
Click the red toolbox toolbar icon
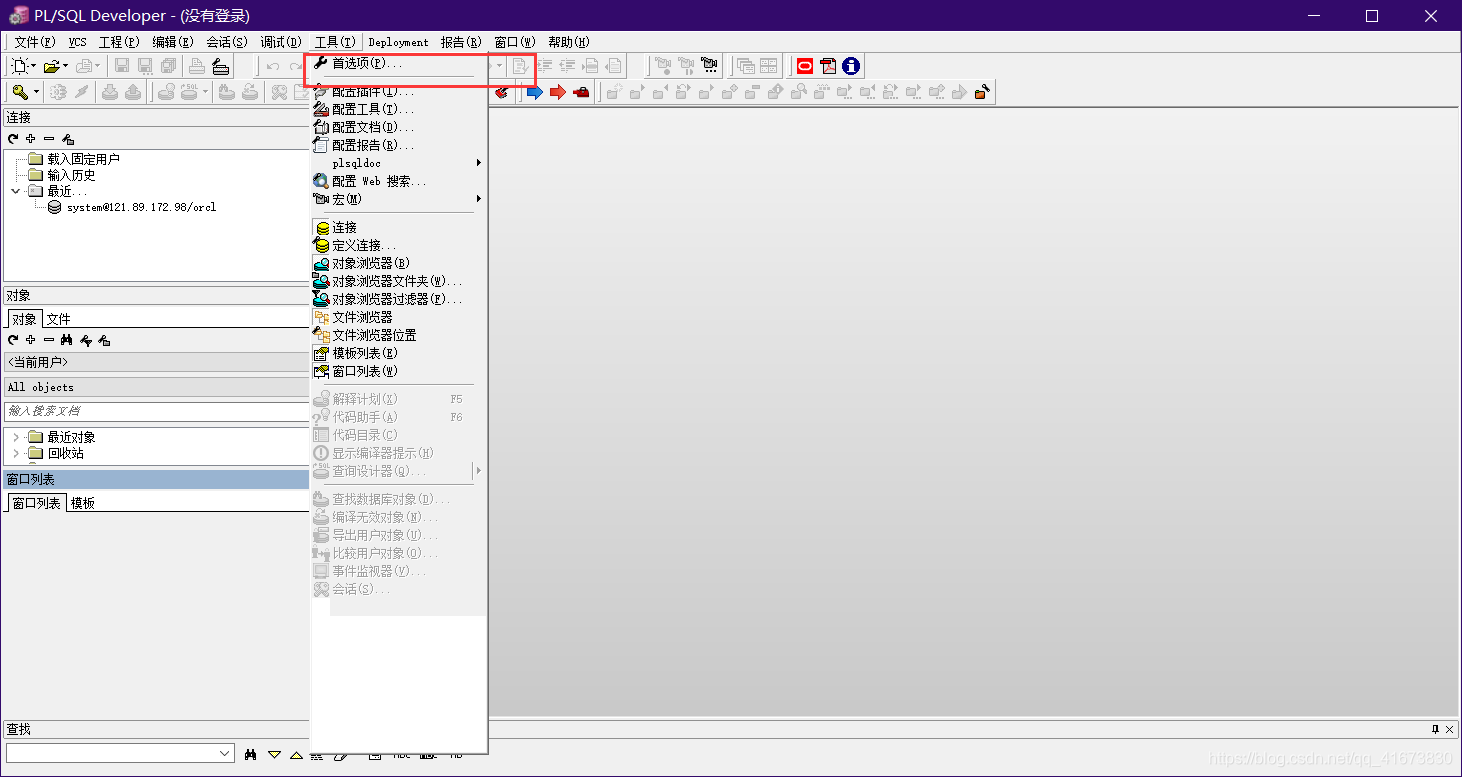click(x=581, y=92)
